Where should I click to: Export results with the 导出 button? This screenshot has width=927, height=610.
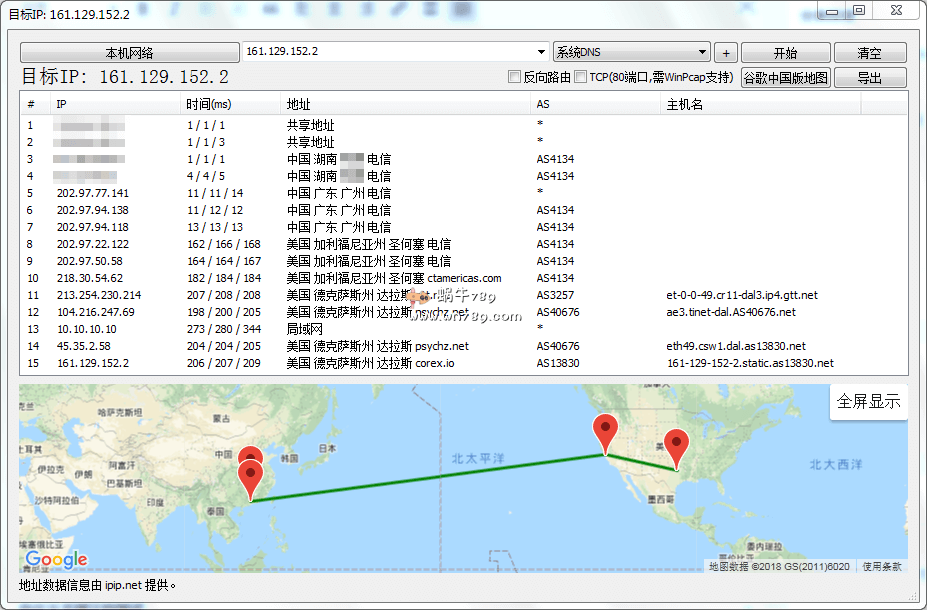(869, 78)
